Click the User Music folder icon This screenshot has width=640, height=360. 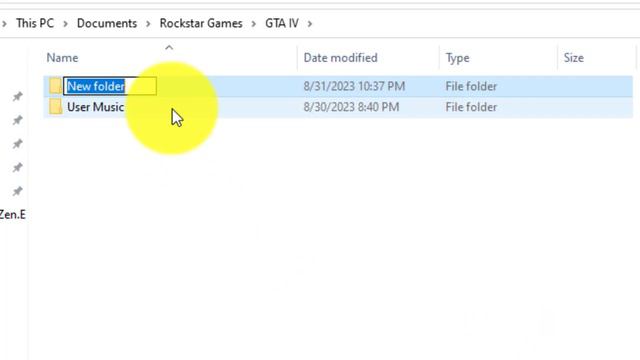[x=56, y=107]
